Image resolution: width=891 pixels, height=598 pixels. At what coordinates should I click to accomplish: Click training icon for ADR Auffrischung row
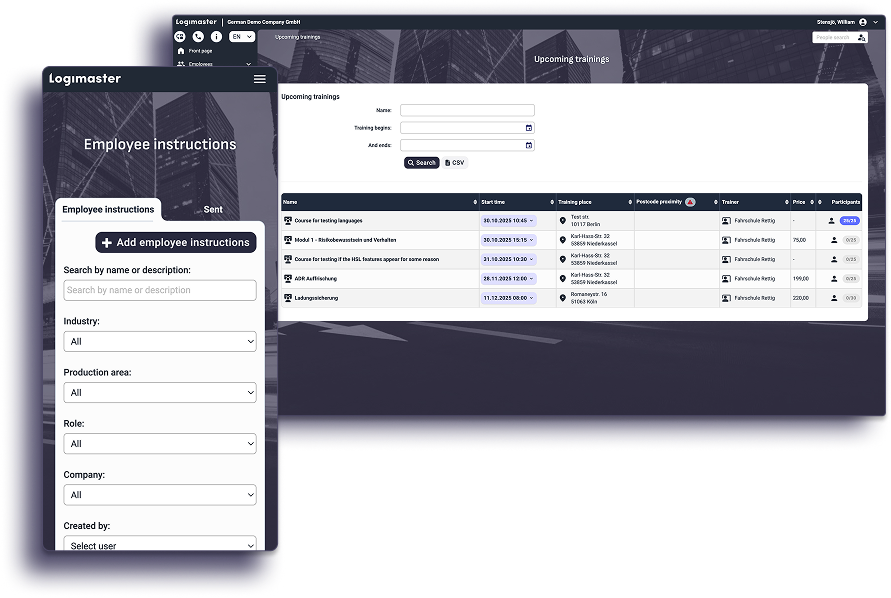[288, 279]
